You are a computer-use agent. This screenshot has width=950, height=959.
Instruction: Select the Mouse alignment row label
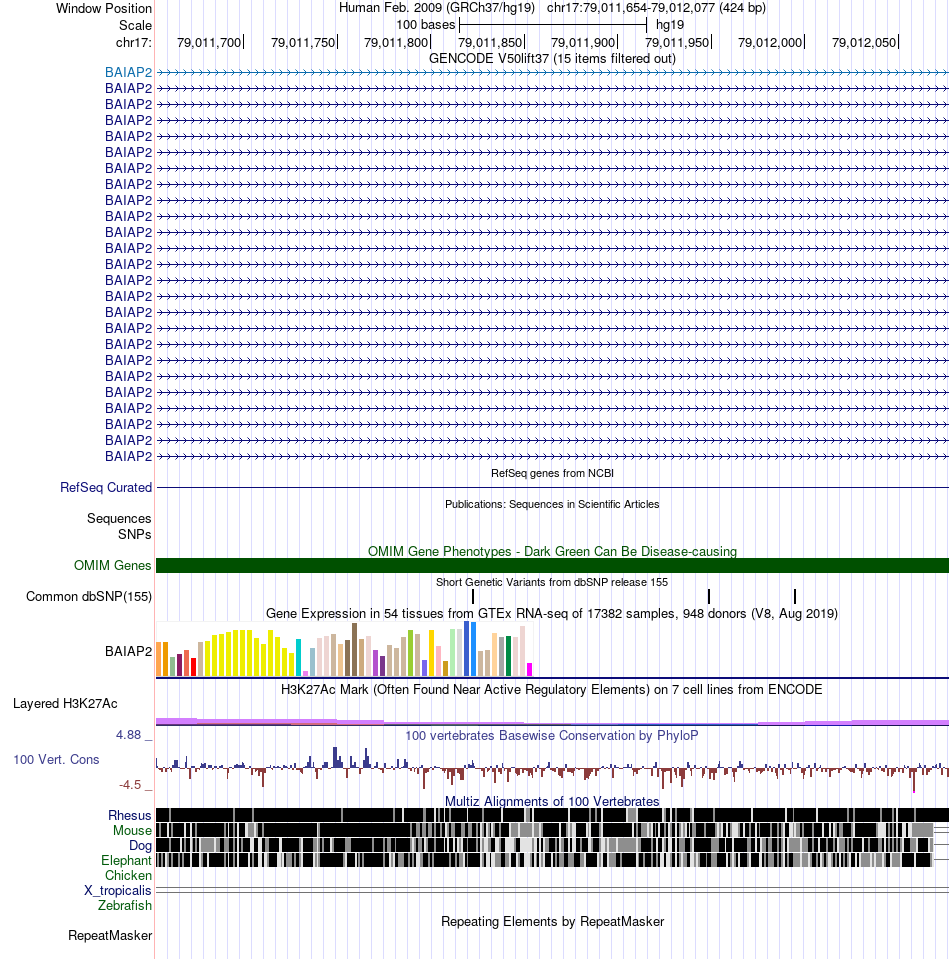coord(132,830)
